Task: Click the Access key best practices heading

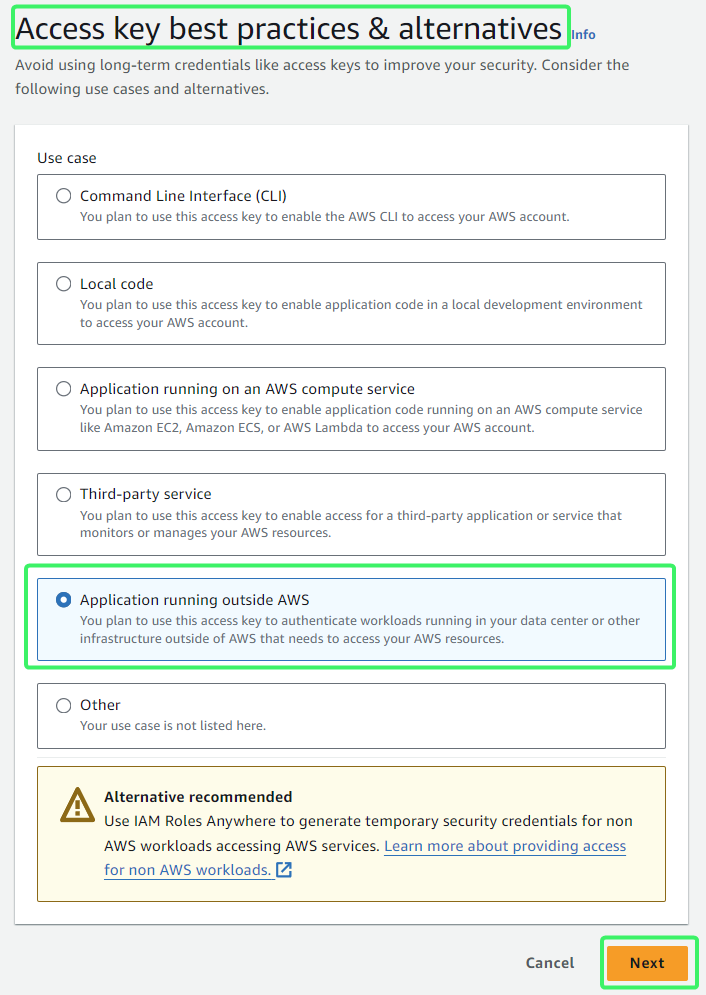Action: (289, 29)
